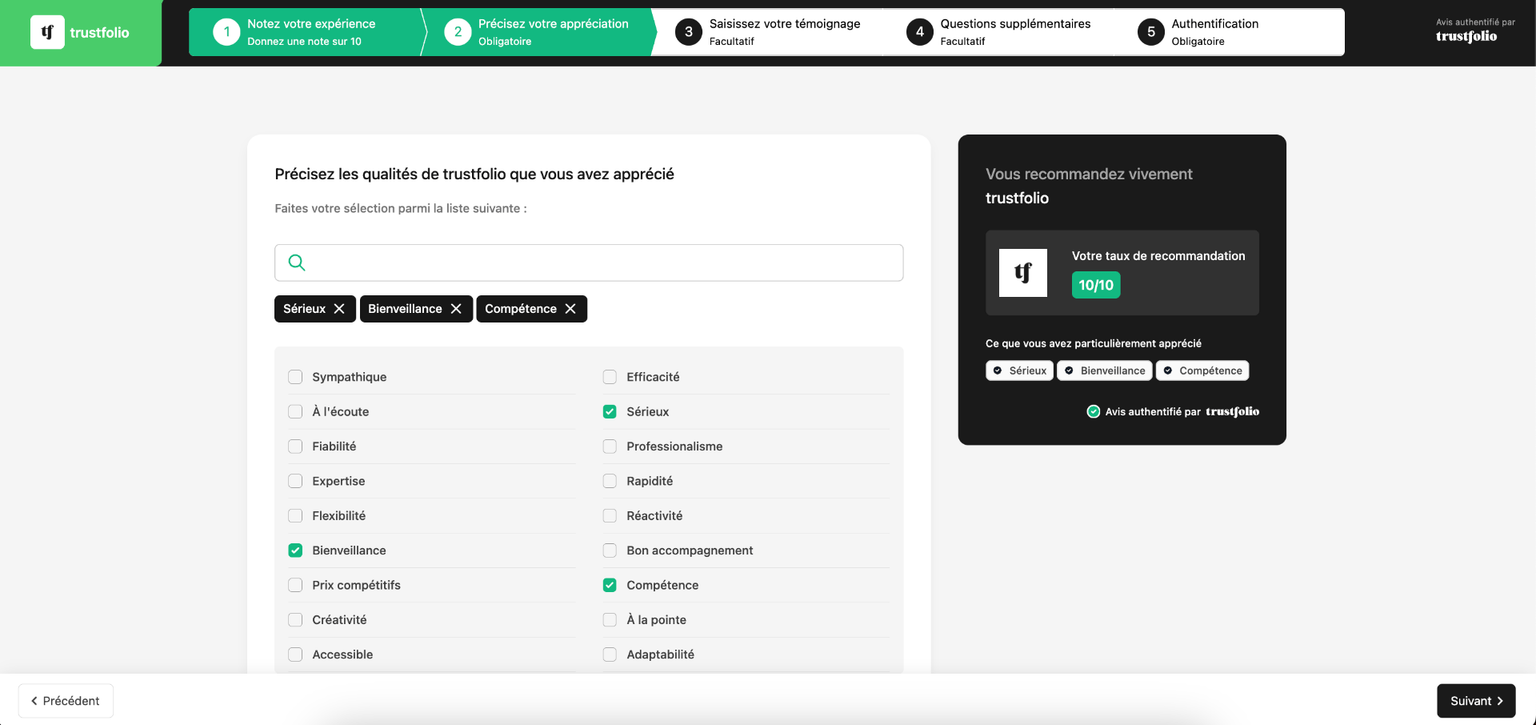This screenshot has height=725, width=1536.
Task: Open step Saisissez votre témoignage
Action: click(x=770, y=32)
